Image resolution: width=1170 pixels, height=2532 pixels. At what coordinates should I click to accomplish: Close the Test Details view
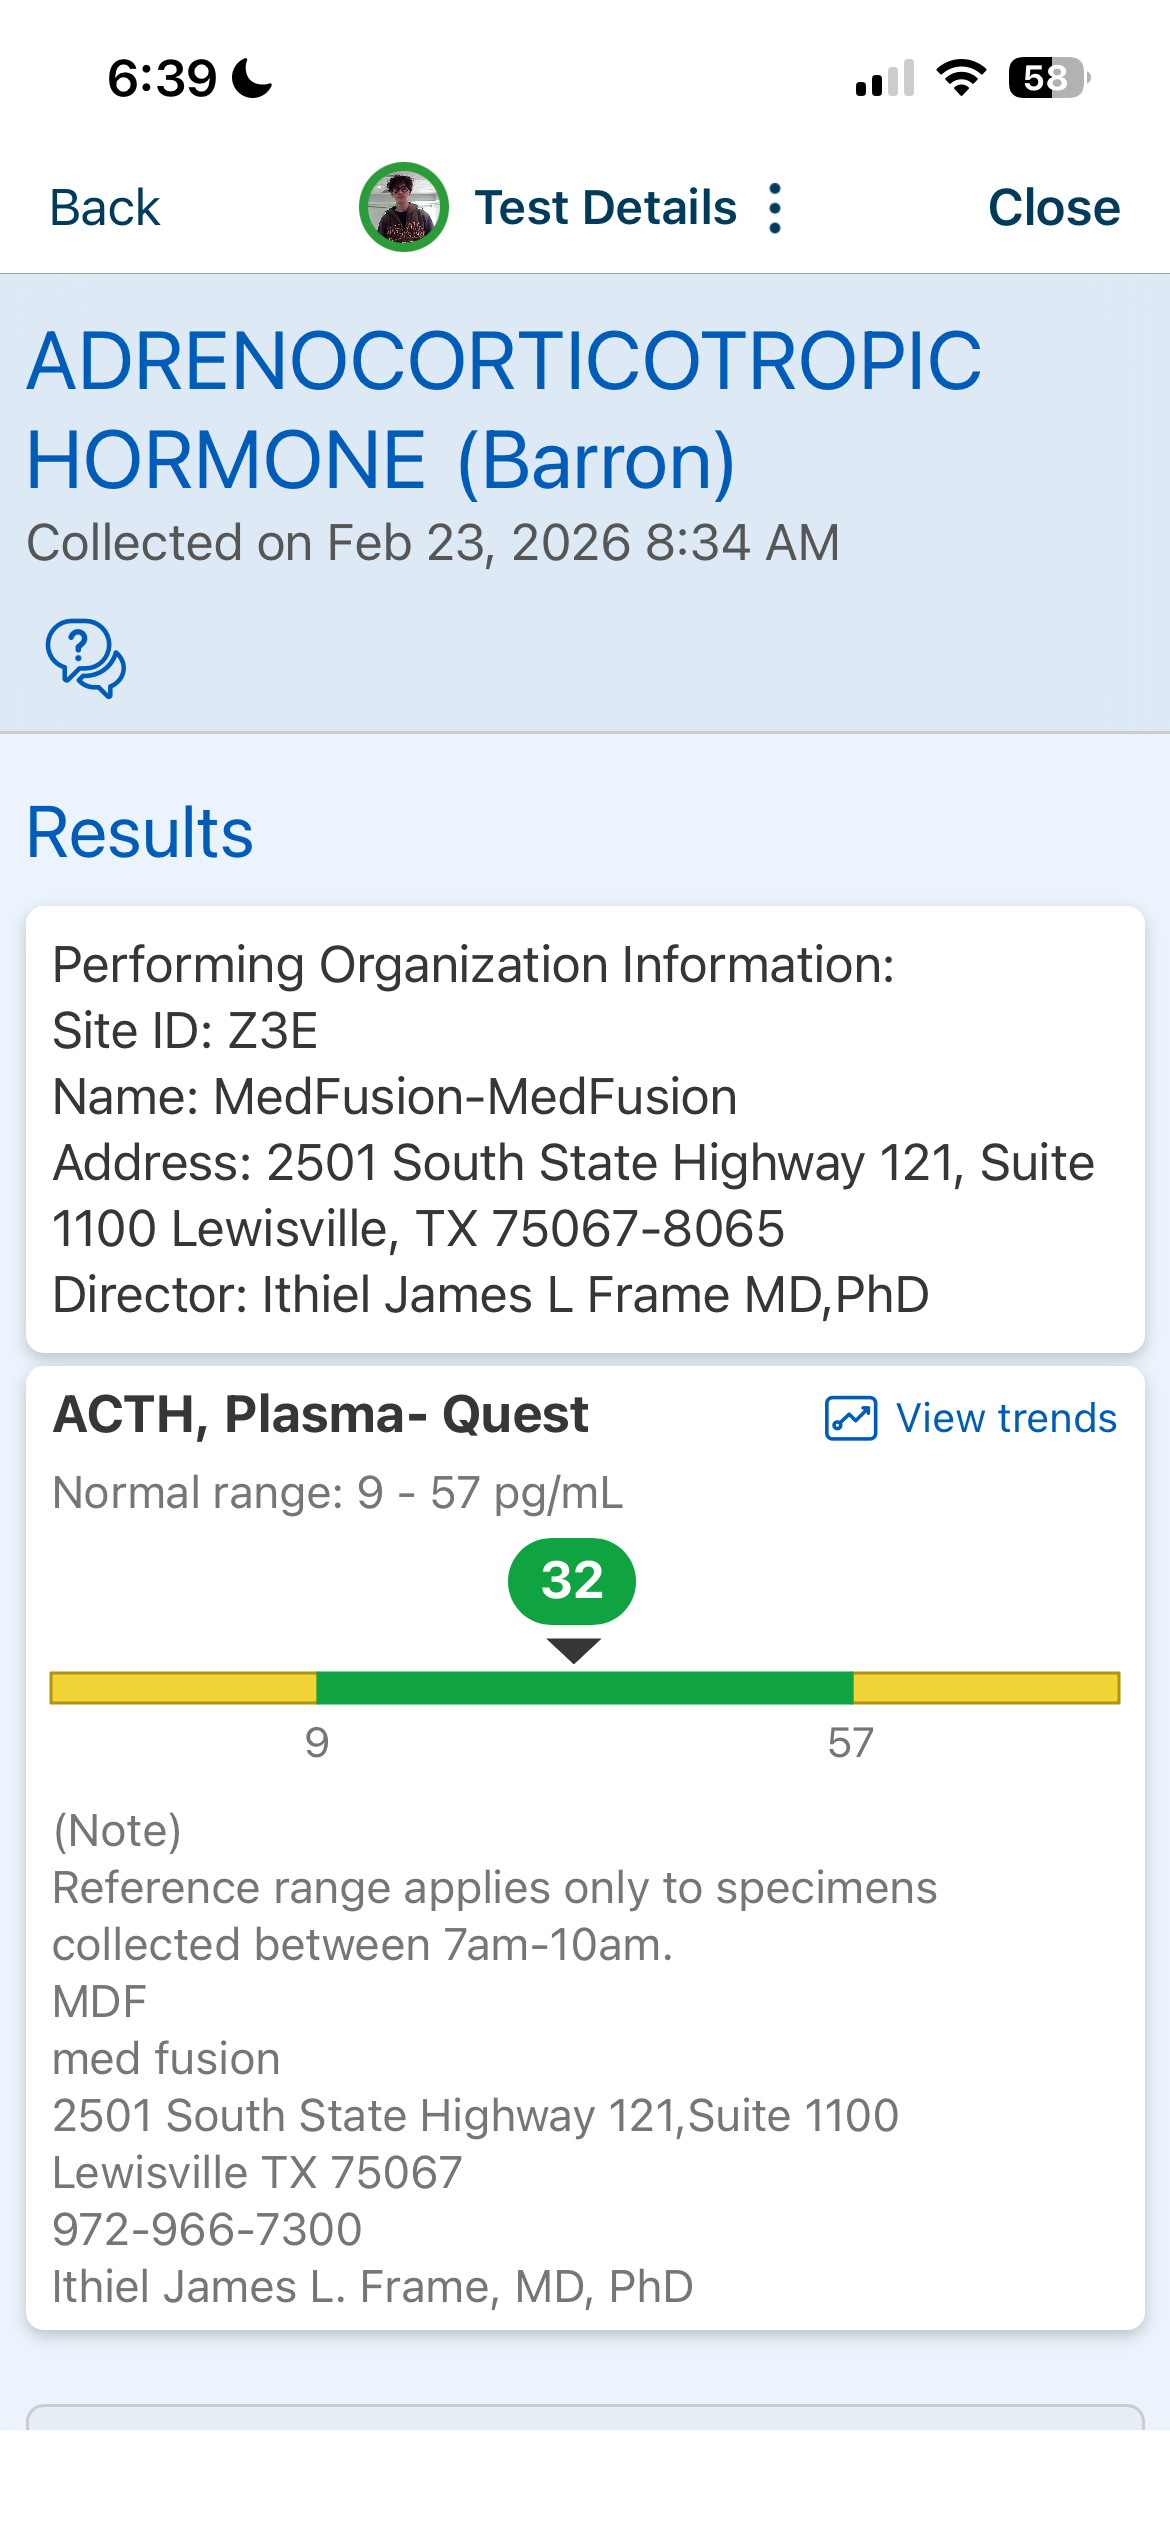point(1053,208)
